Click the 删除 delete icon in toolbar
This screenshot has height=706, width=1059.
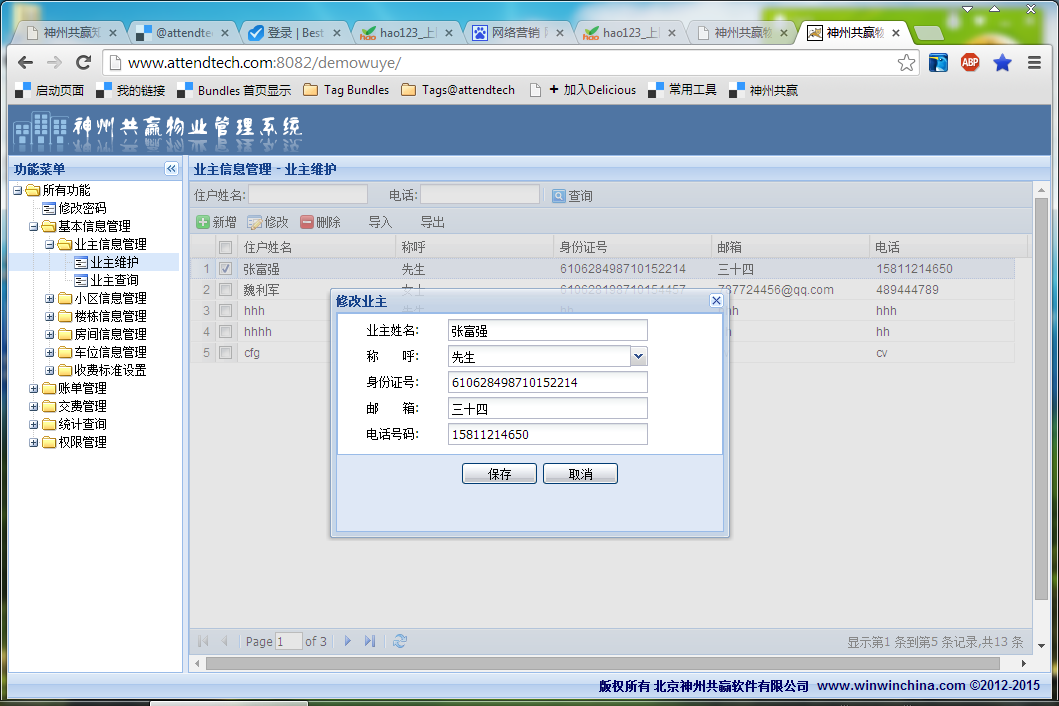pyautogui.click(x=307, y=222)
